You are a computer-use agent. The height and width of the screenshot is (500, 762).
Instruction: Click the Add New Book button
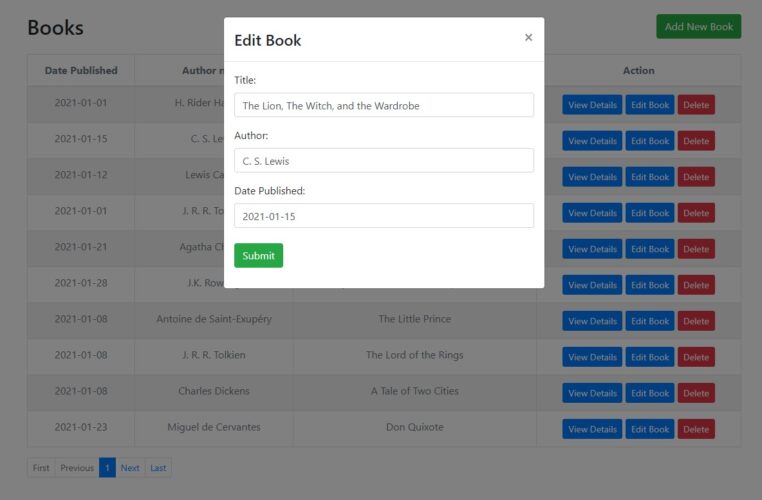[698, 27]
